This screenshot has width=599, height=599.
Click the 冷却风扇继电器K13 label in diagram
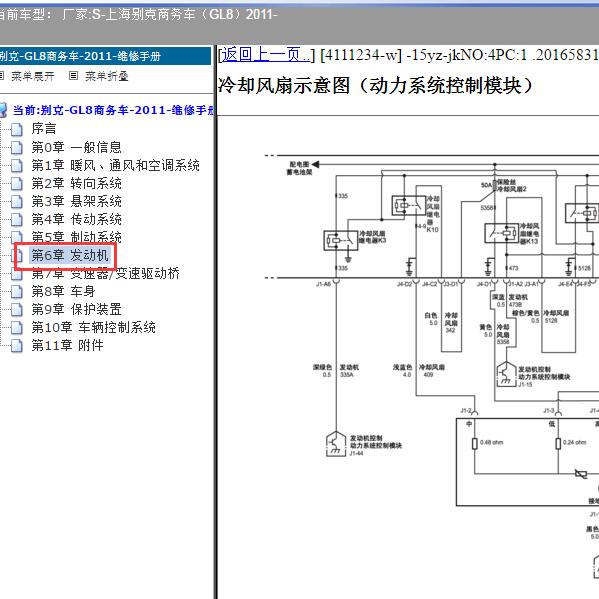[x=529, y=234]
